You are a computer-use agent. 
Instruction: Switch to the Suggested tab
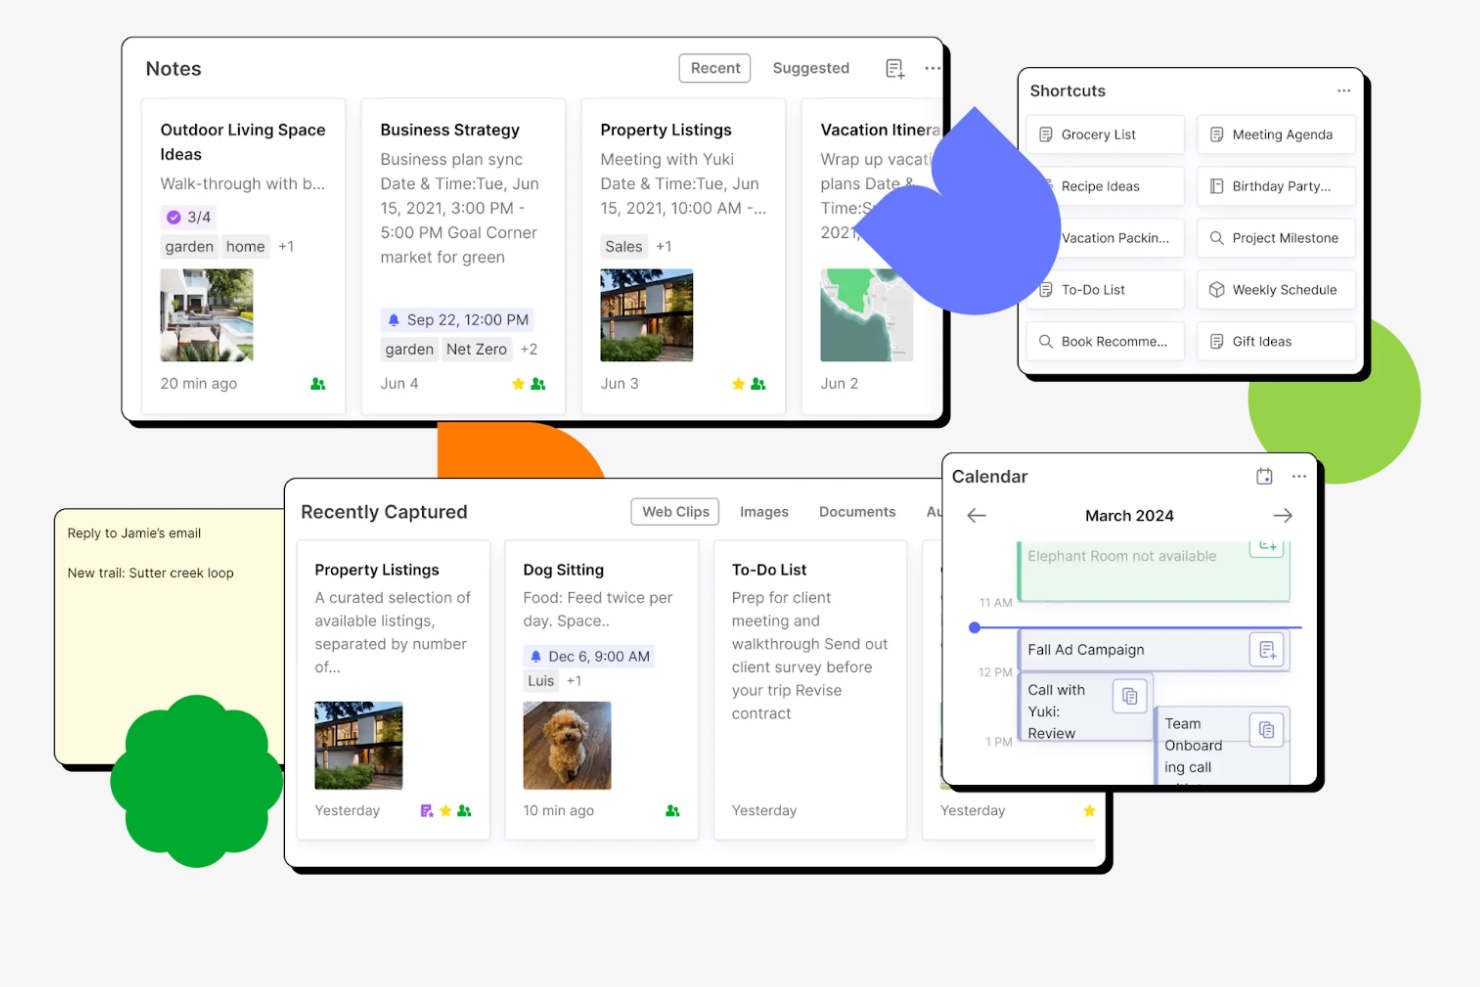811,68
